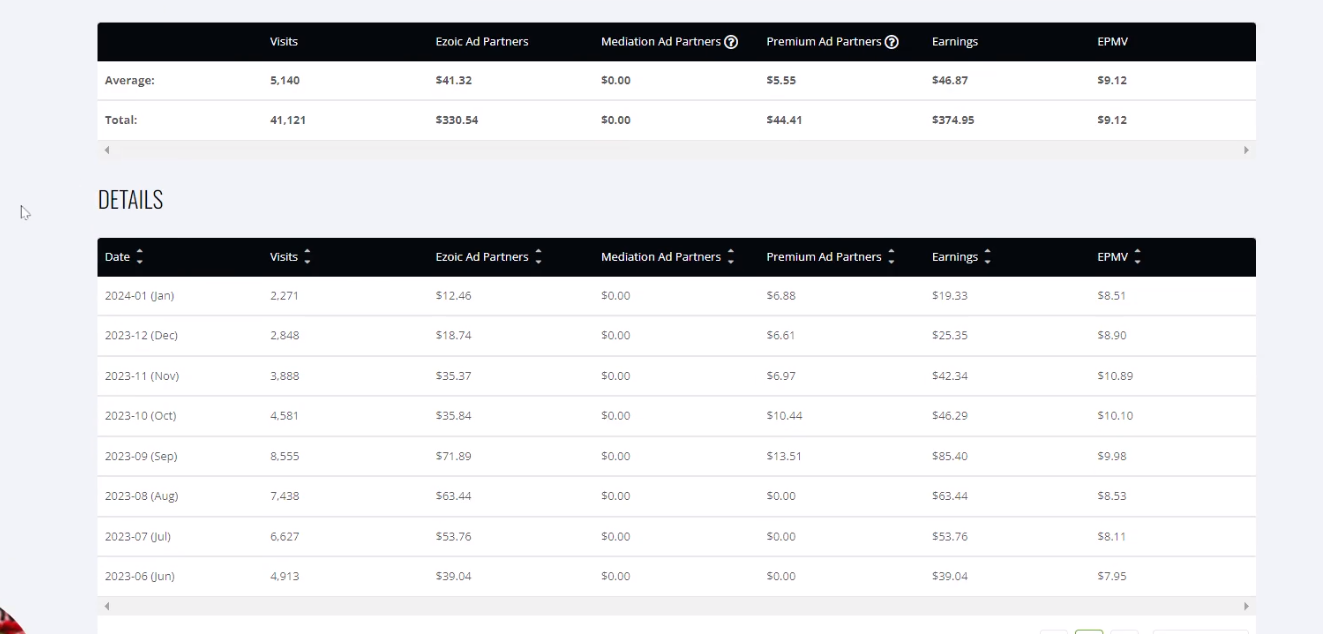This screenshot has height=634, width=1323.
Task: Click the summary table horizontal scrollbar track
Action: 677,150
